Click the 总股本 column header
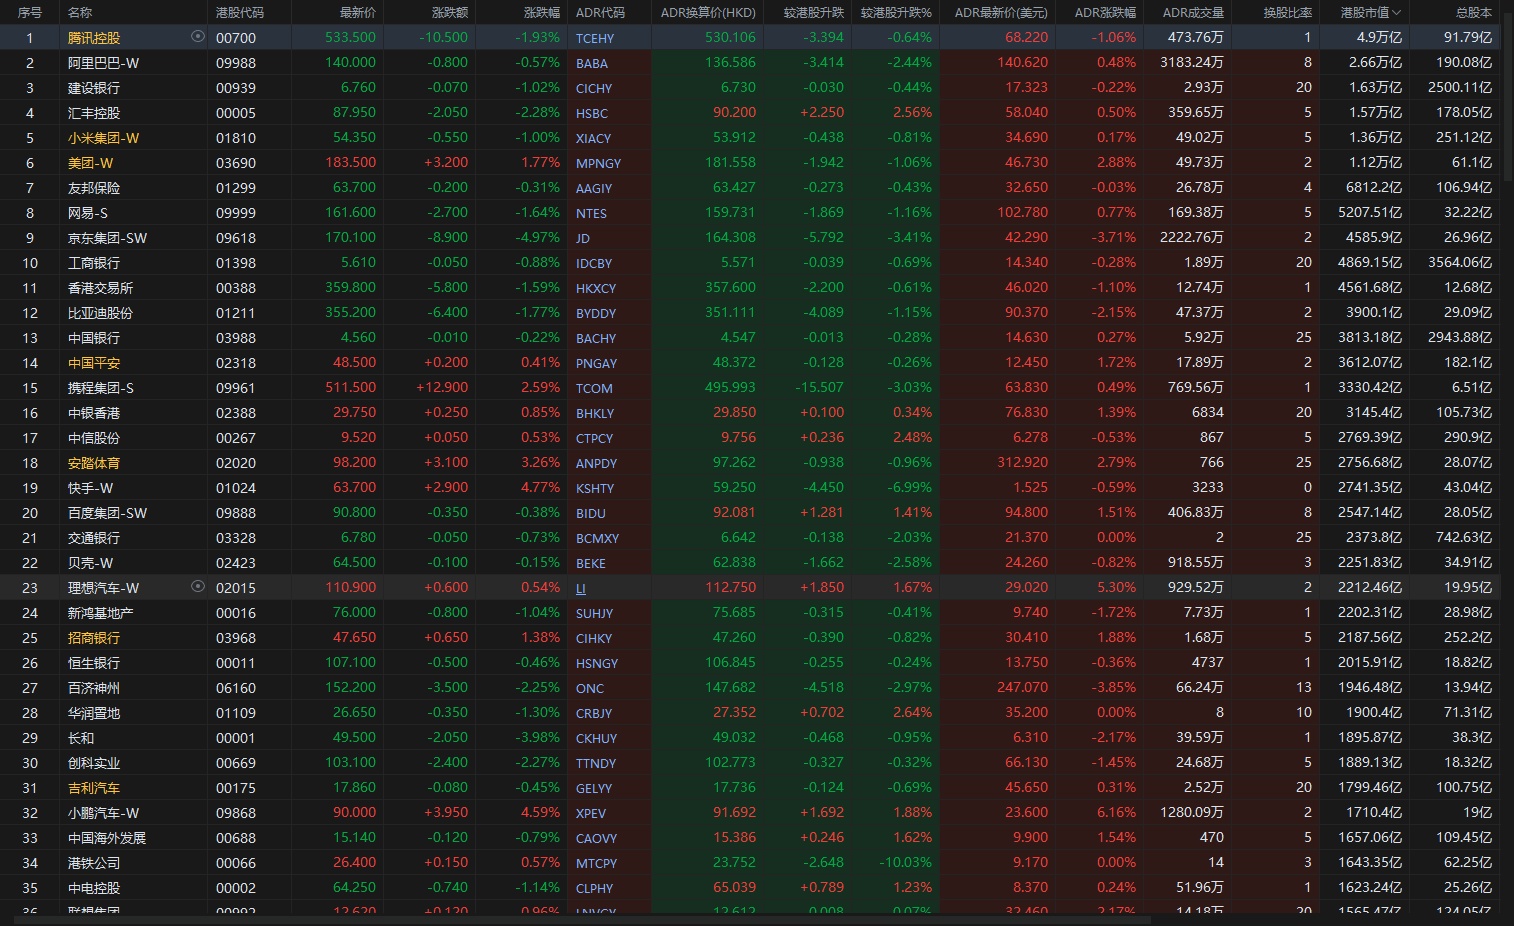The height and width of the screenshot is (926, 1514). coord(1473,13)
